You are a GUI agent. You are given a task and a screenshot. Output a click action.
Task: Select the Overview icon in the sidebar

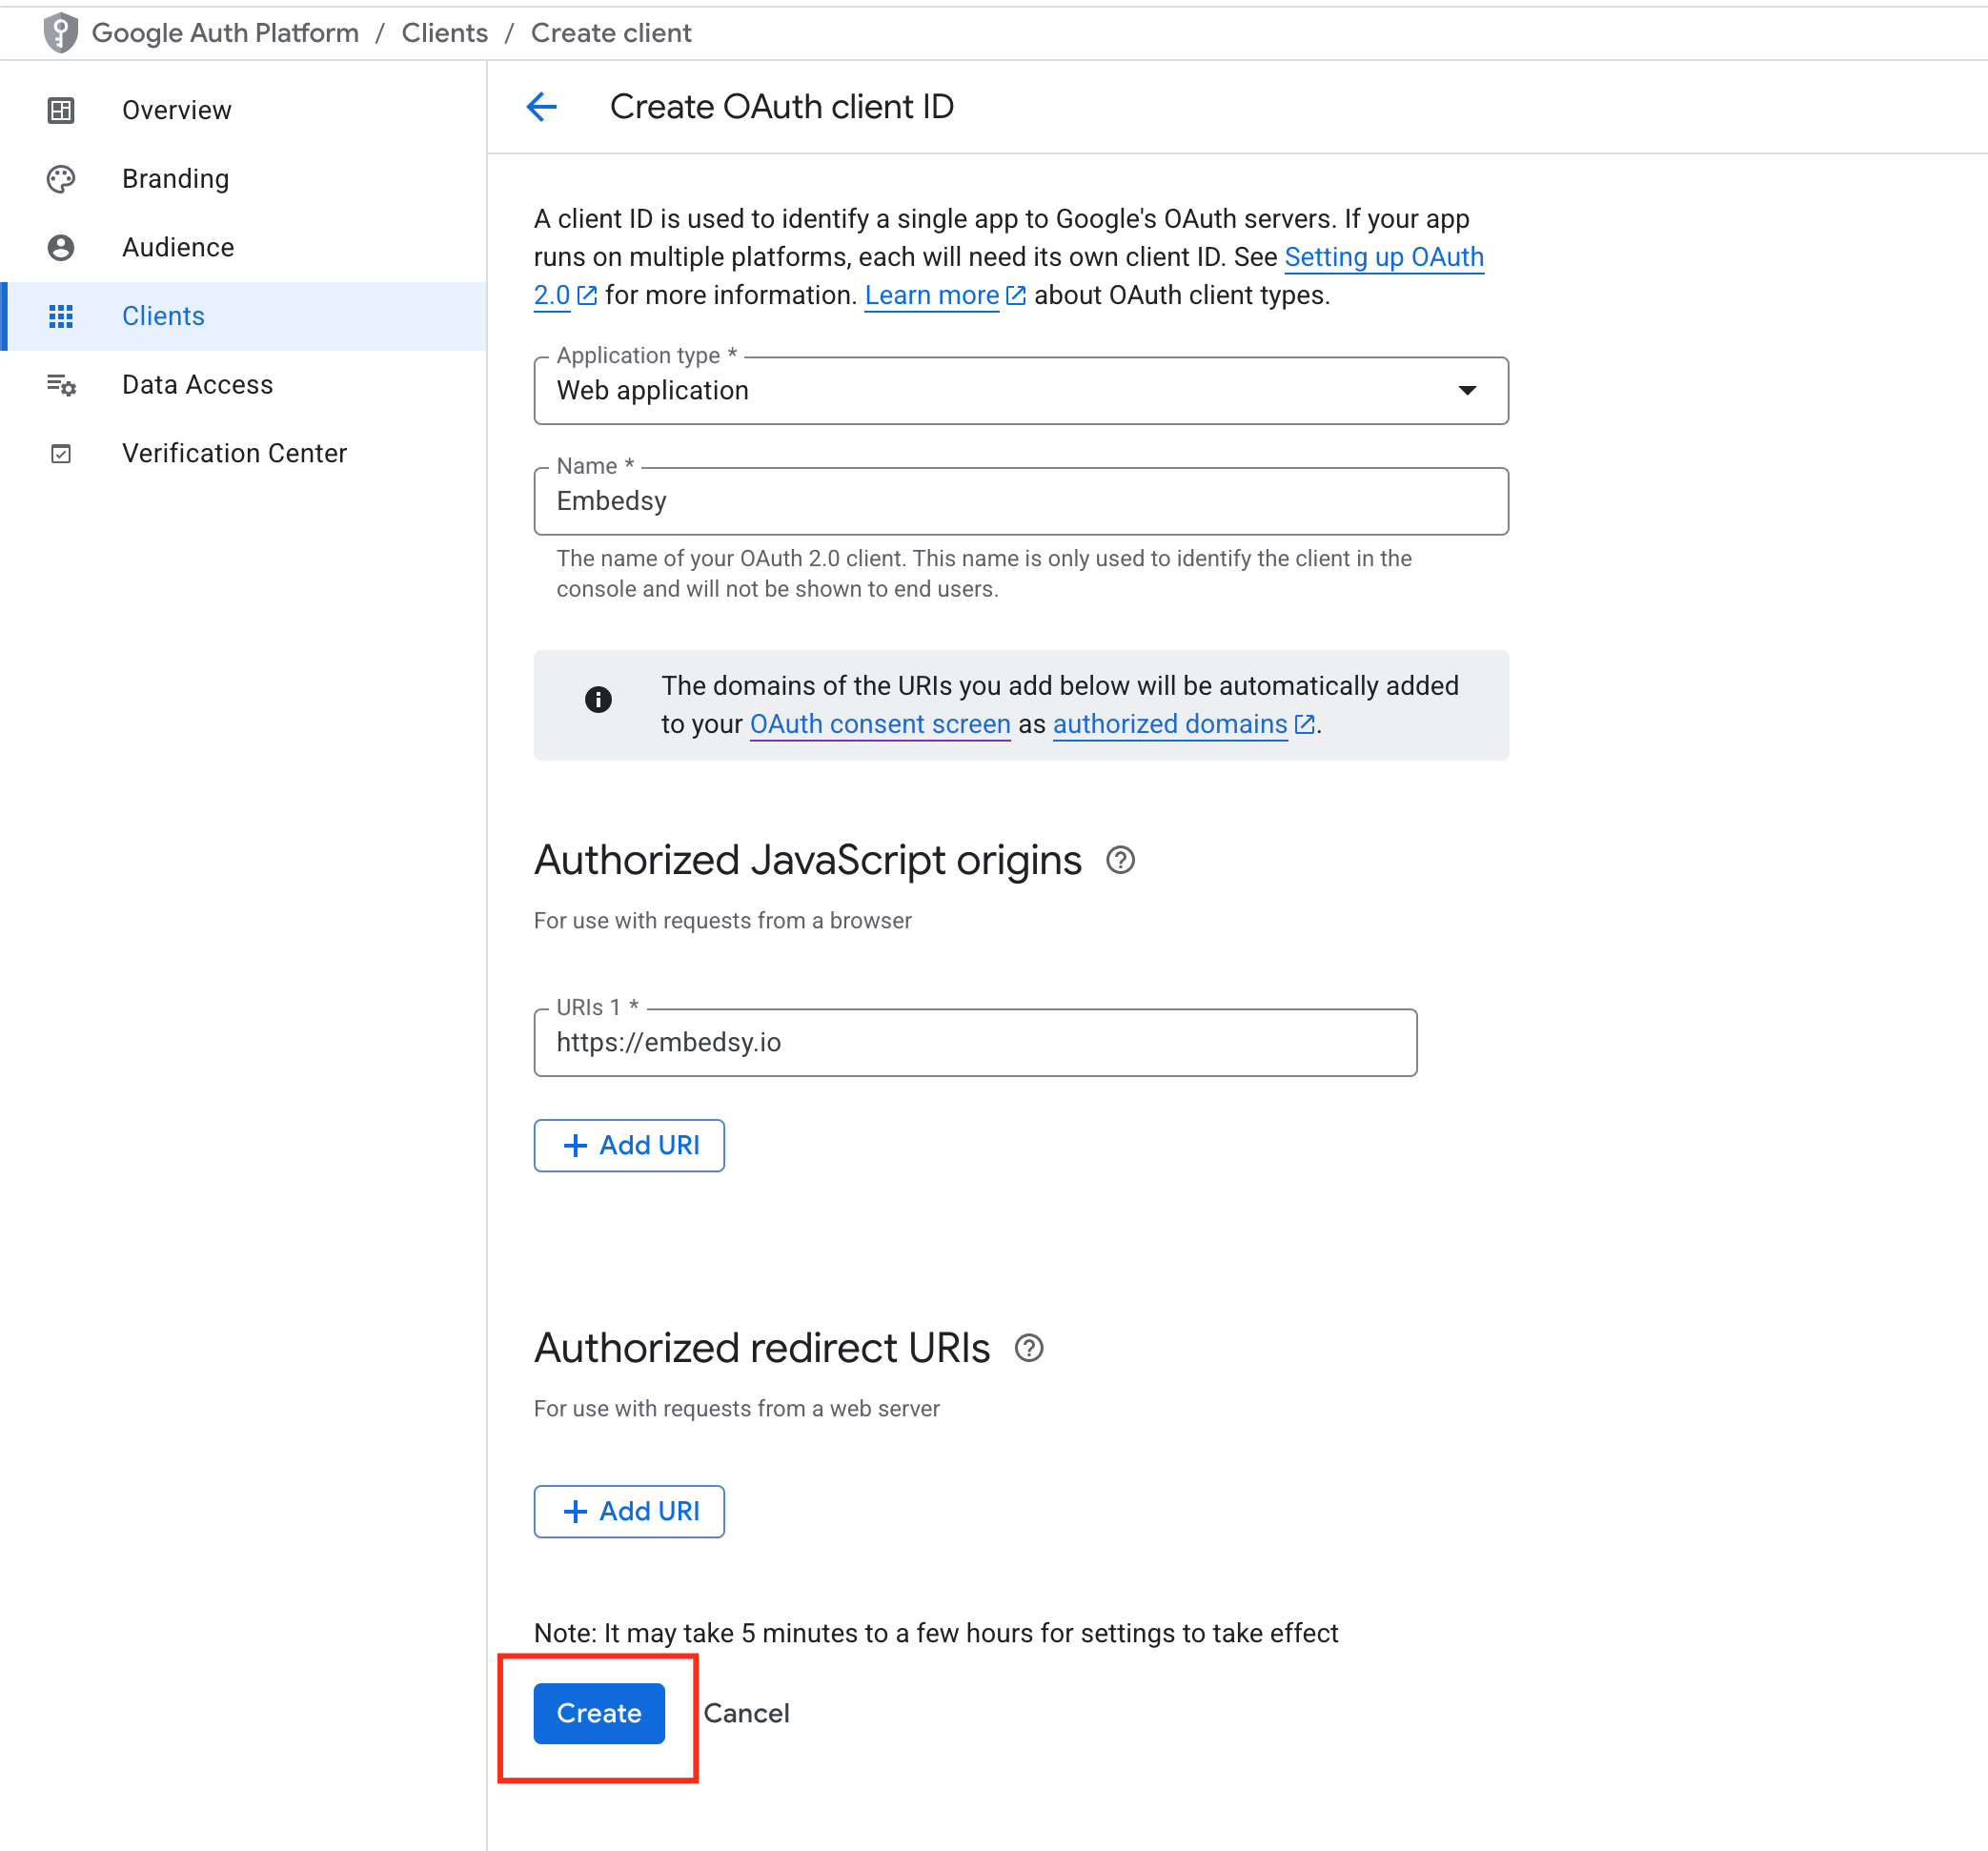(61, 110)
